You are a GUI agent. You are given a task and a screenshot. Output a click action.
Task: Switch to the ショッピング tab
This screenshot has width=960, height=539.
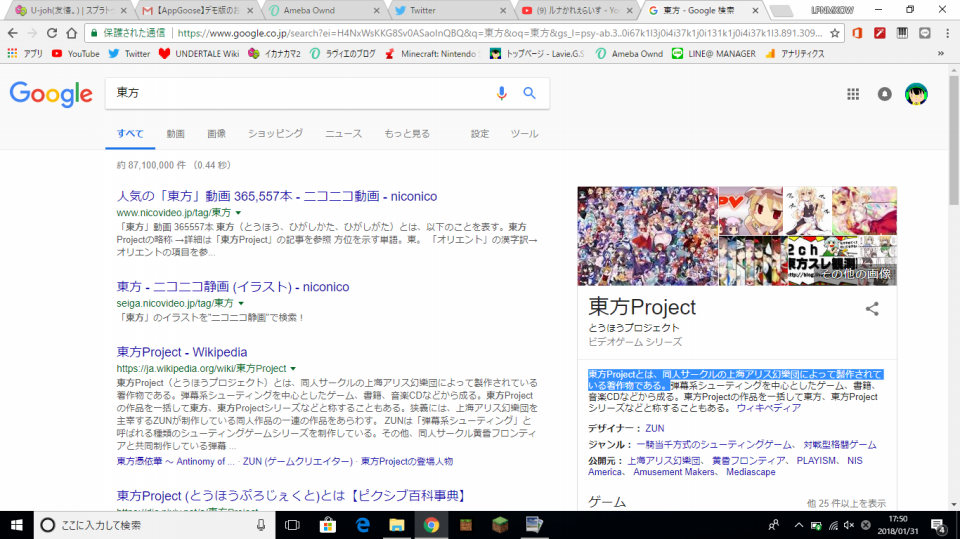pyautogui.click(x=276, y=134)
